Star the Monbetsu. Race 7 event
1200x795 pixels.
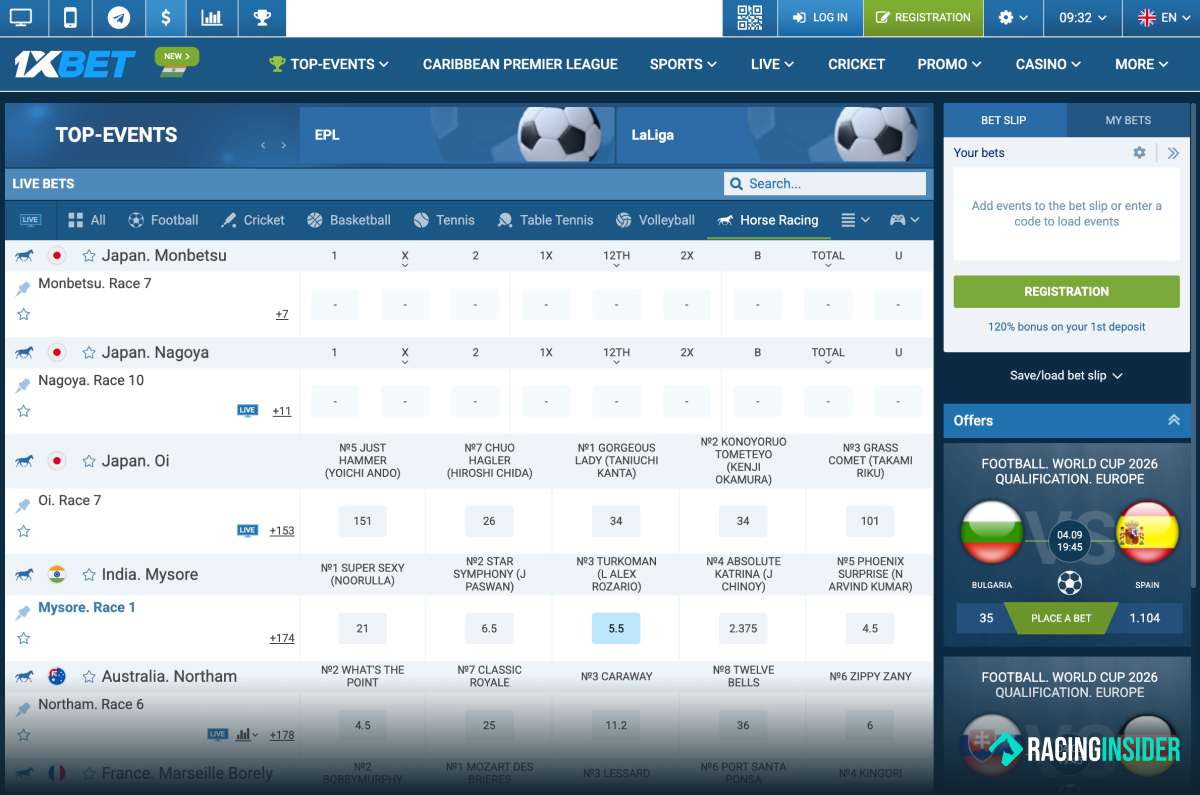pyautogui.click(x=24, y=314)
